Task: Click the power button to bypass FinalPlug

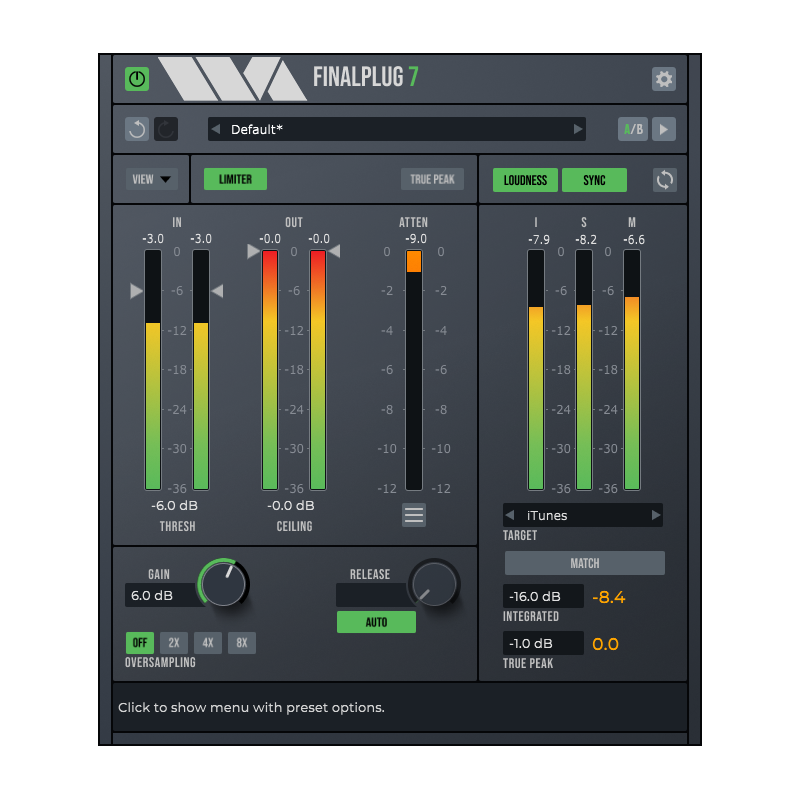Action: [x=137, y=79]
